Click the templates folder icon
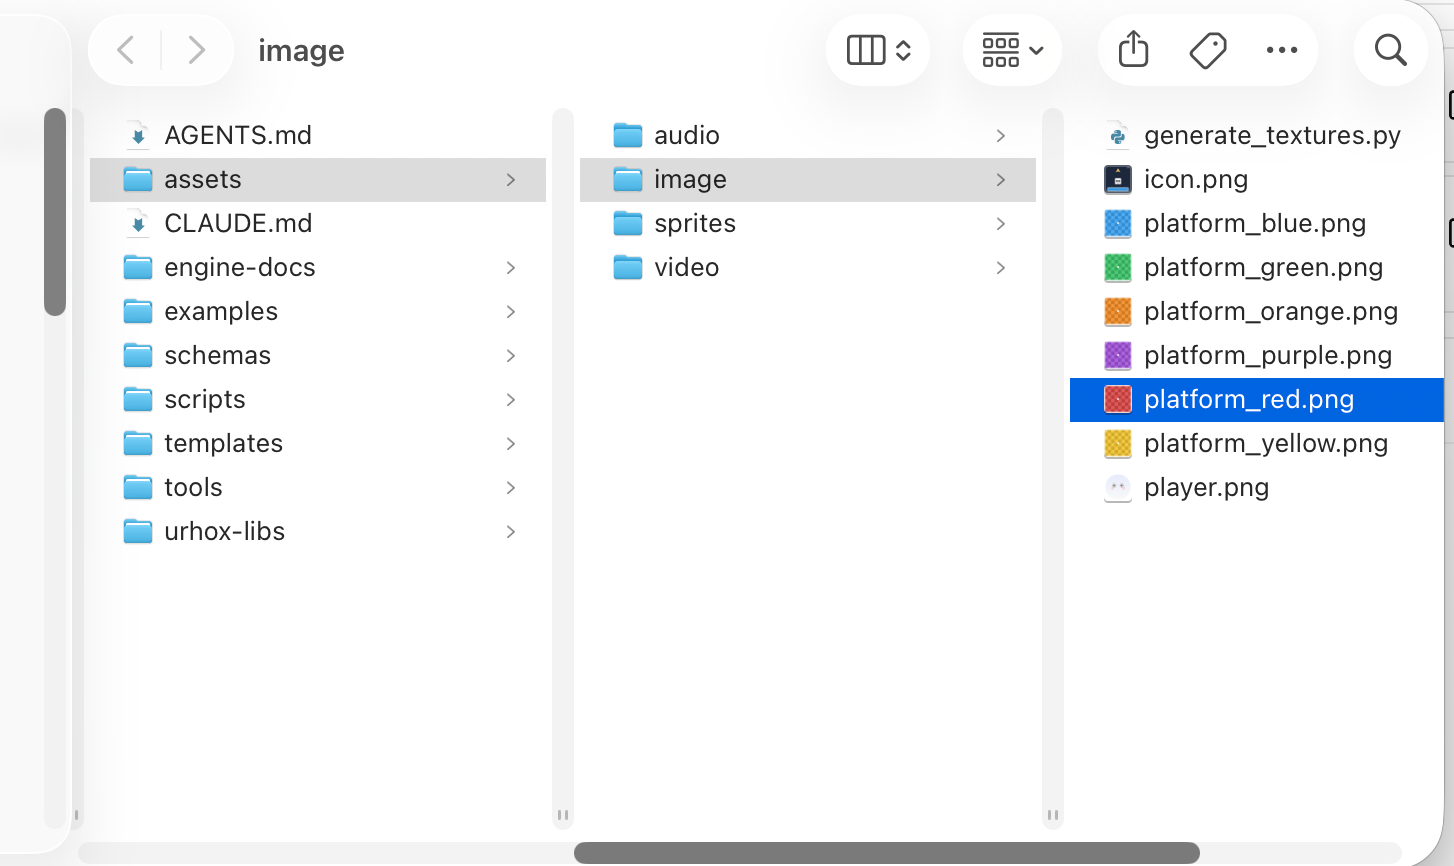 pyautogui.click(x=138, y=443)
